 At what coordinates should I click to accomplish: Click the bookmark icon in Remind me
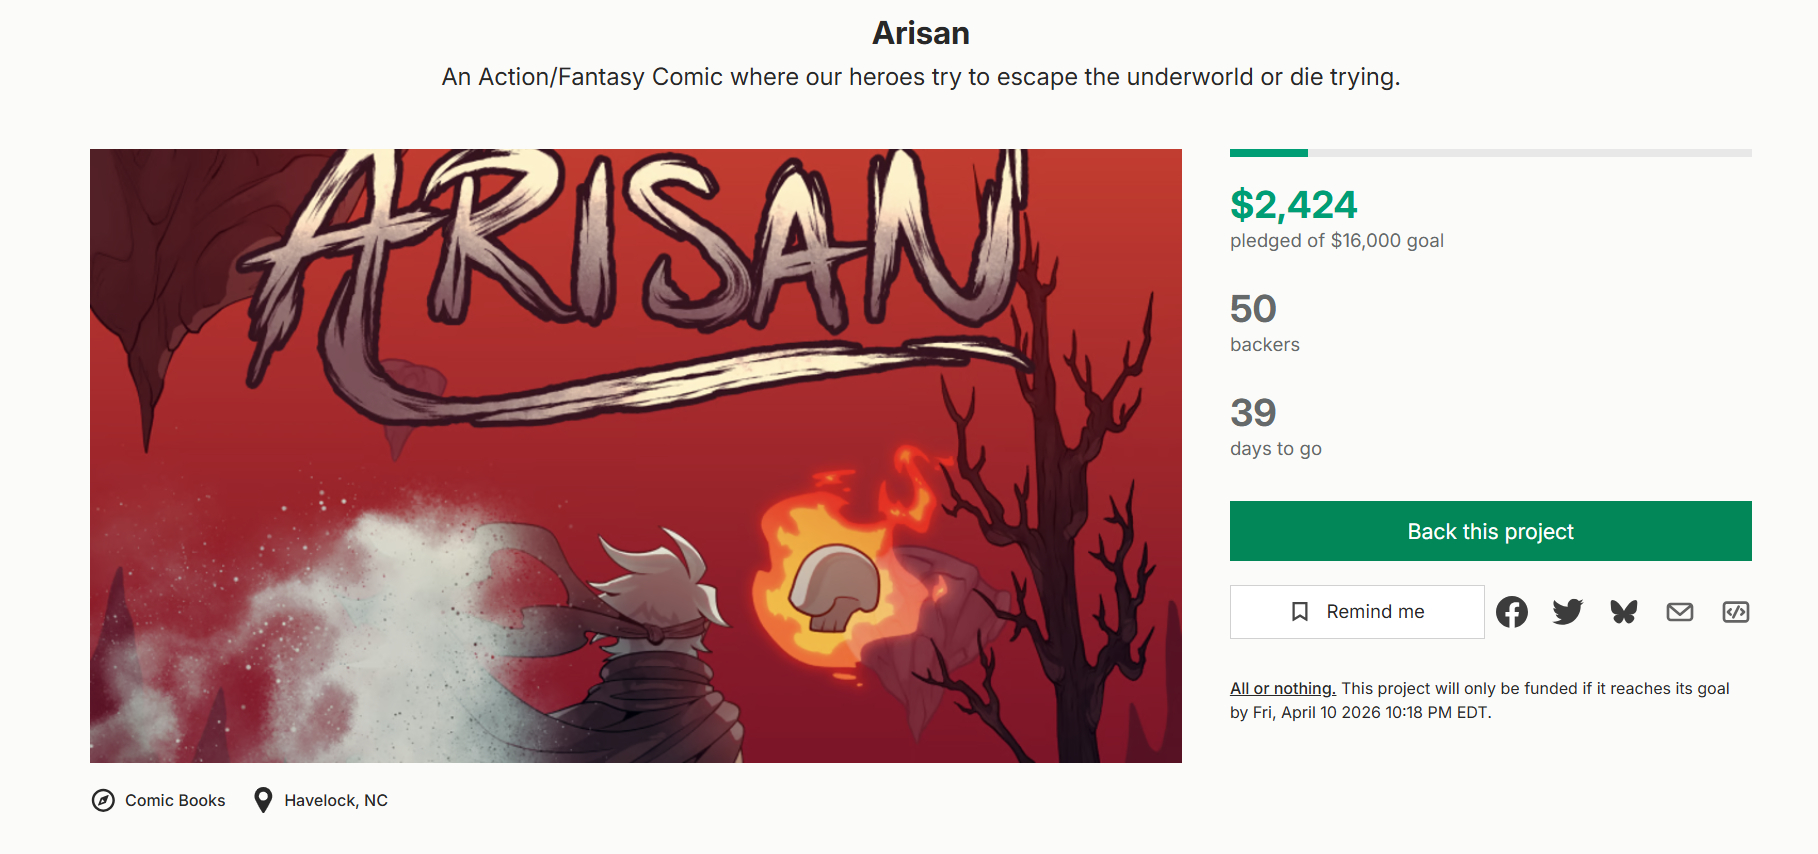point(1300,612)
